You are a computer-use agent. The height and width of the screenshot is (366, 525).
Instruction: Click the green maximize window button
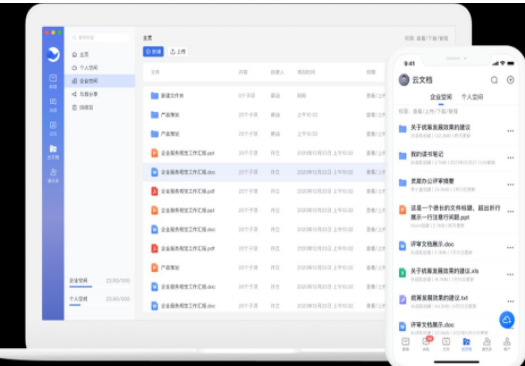60,32
